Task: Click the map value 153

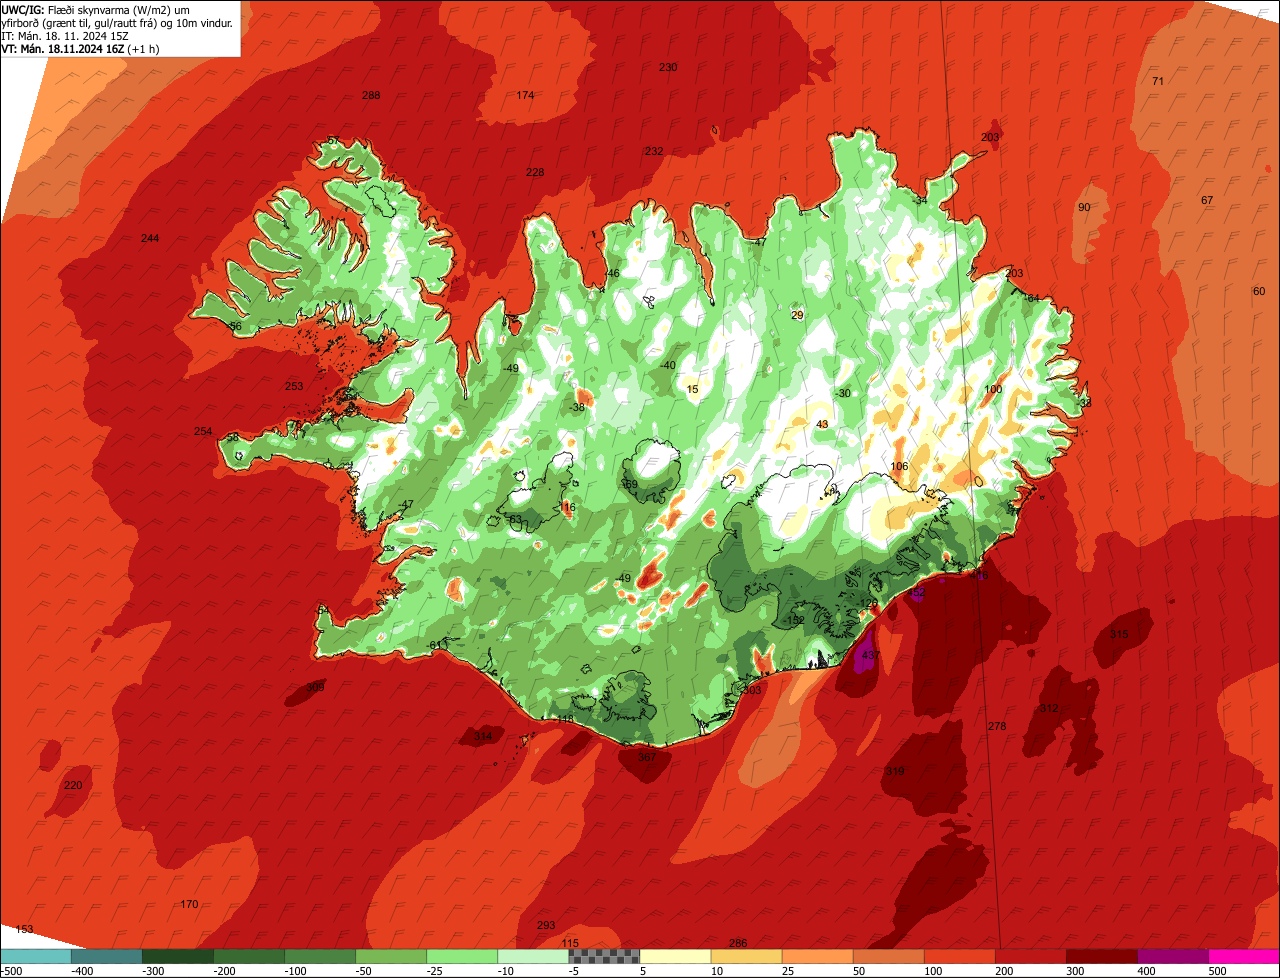Action: tap(25, 929)
